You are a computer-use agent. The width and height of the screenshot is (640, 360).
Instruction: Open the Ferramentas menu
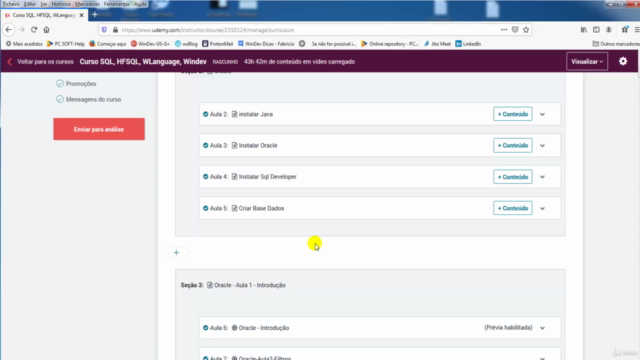[x=116, y=4]
